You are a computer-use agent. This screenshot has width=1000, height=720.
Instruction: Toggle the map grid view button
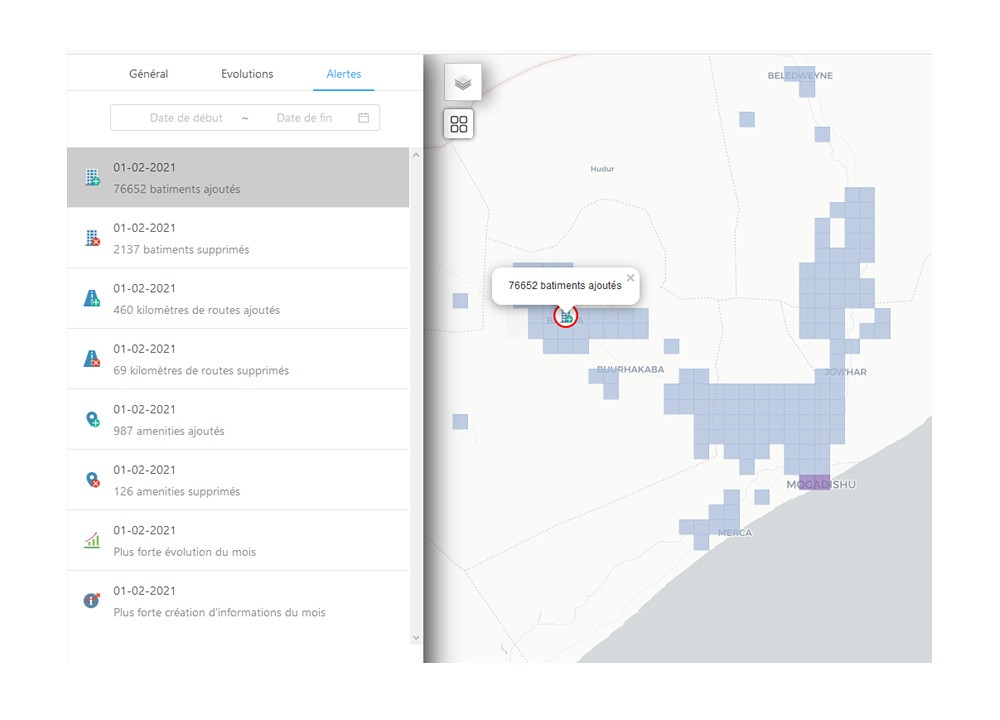click(459, 124)
